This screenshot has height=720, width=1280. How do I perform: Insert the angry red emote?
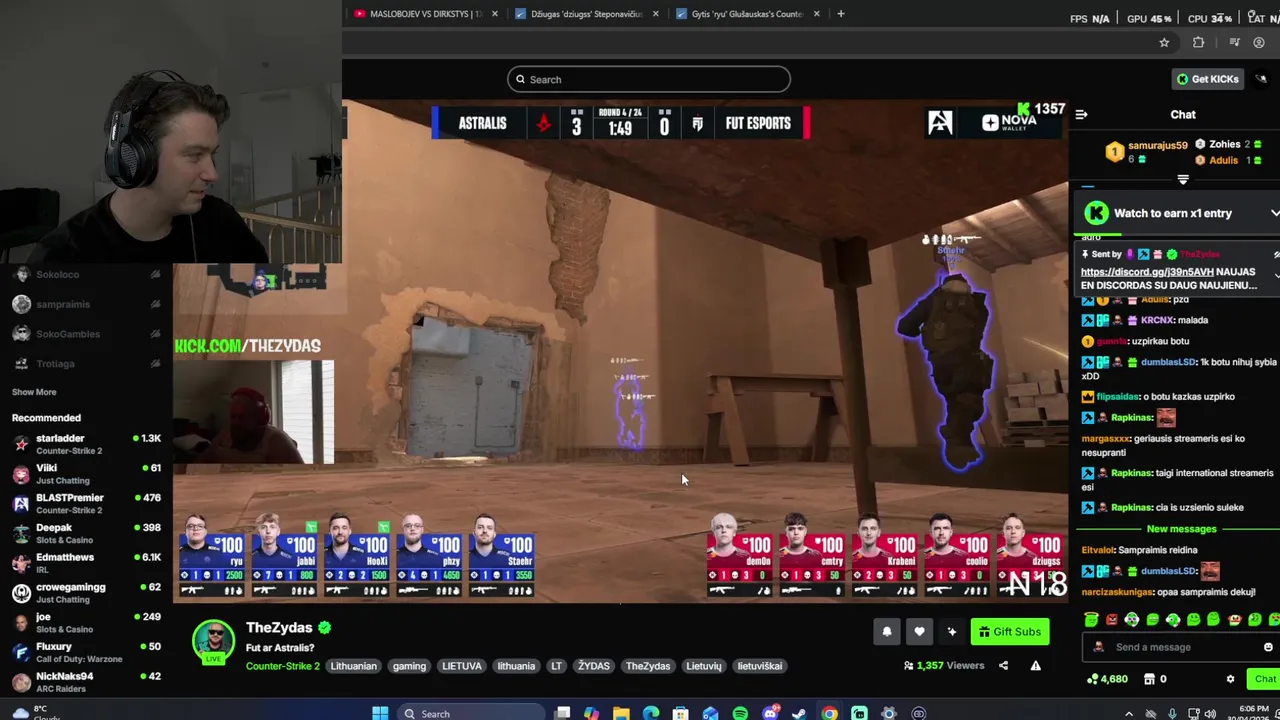[x=1111, y=620]
